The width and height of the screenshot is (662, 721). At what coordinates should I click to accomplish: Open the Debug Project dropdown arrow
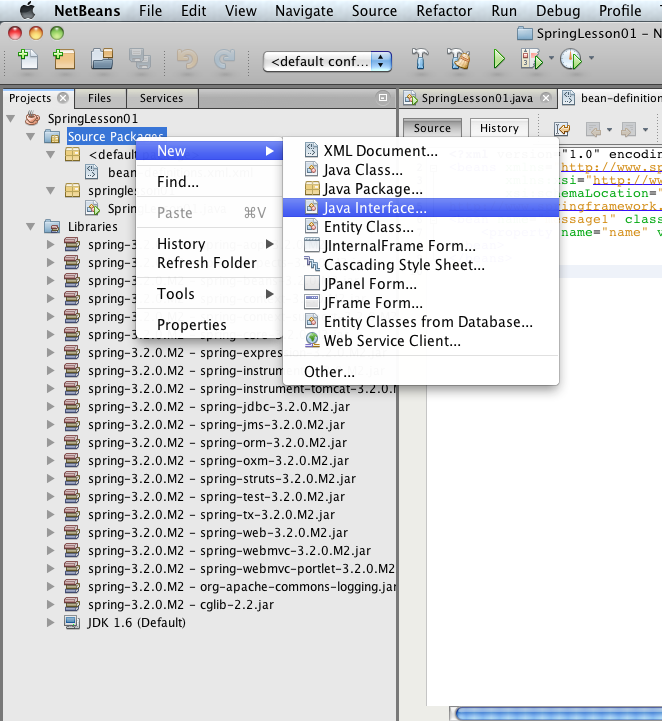click(551, 58)
